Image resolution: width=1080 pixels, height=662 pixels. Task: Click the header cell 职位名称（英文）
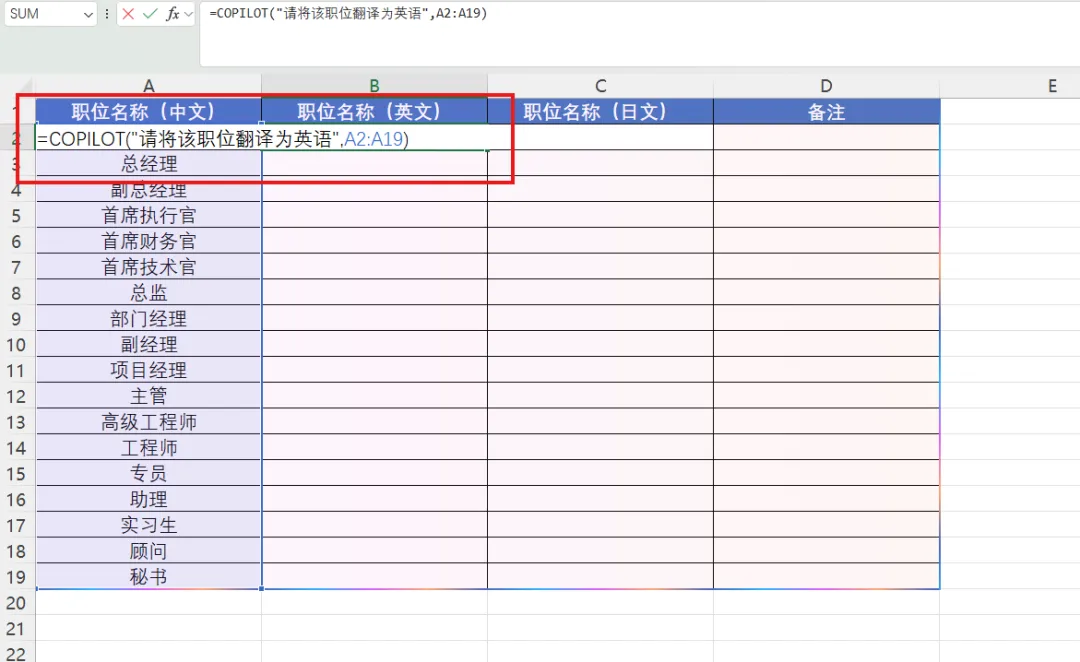pyautogui.click(x=374, y=112)
